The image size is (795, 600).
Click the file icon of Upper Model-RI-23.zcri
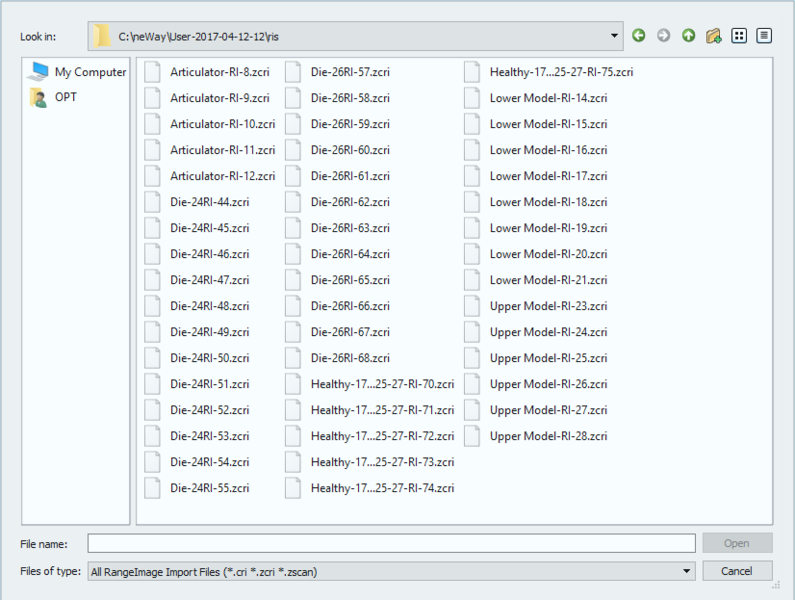coord(472,306)
